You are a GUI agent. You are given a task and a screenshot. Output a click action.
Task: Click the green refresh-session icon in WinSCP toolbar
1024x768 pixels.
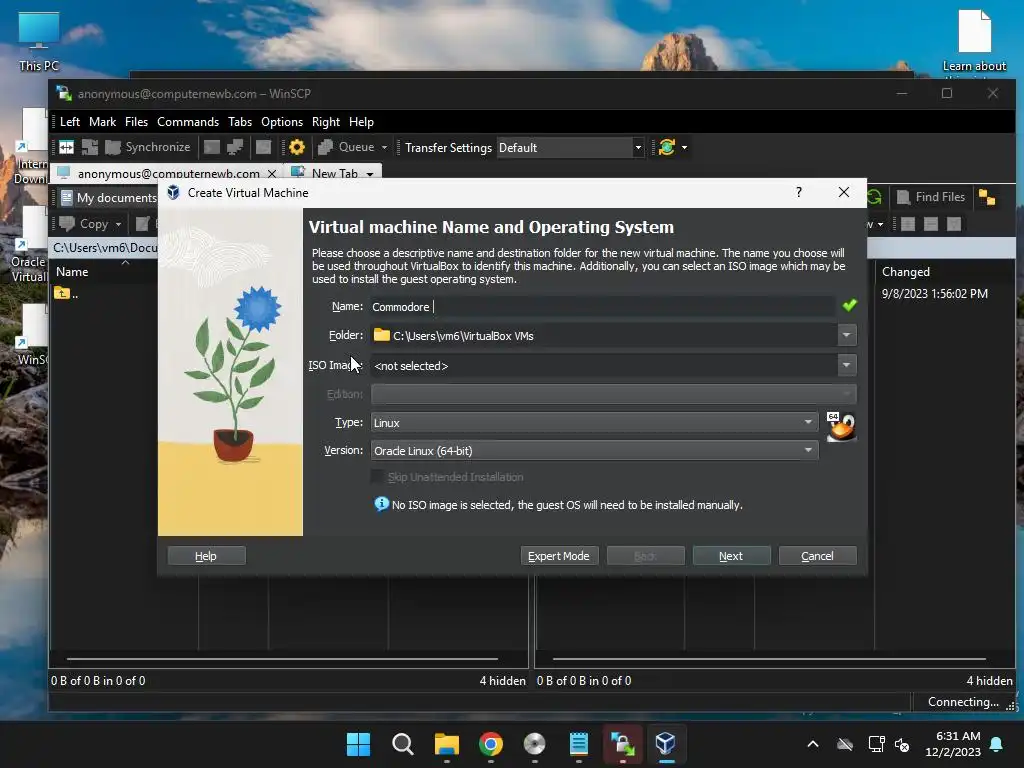coord(667,148)
